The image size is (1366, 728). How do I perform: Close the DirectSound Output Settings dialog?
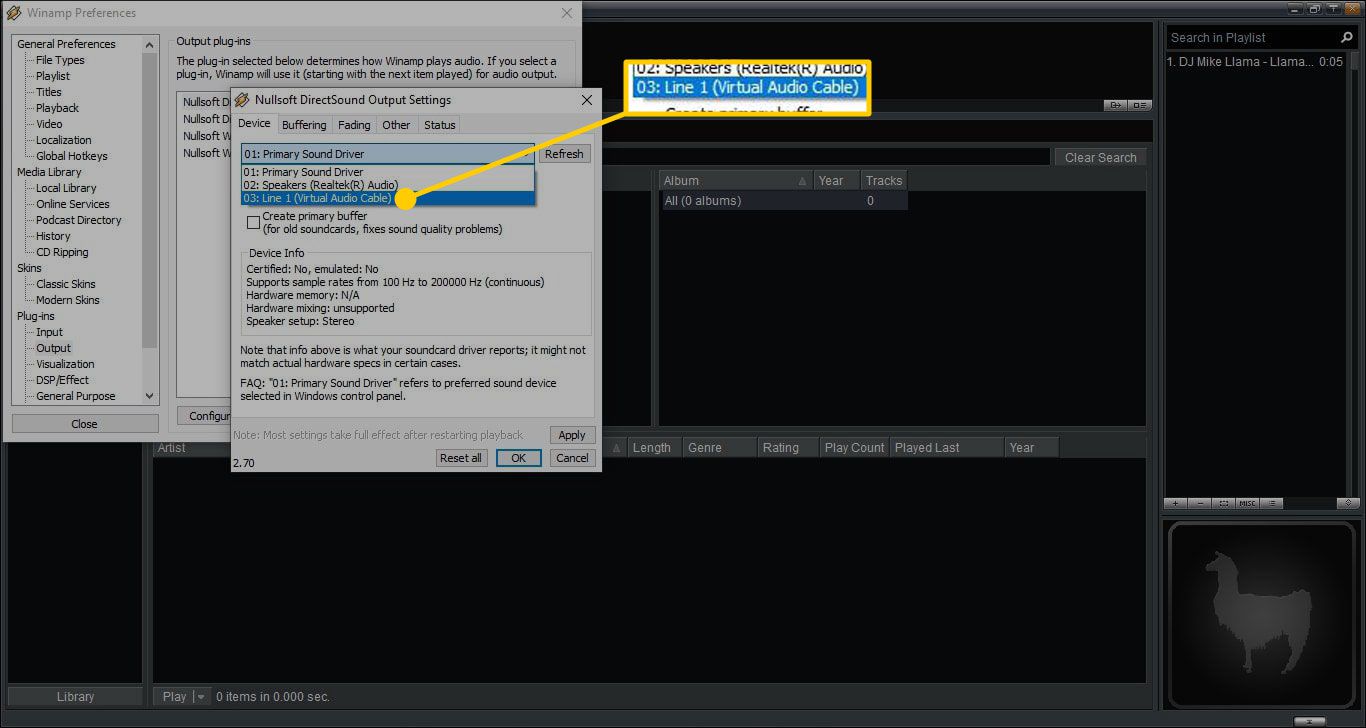tap(586, 100)
